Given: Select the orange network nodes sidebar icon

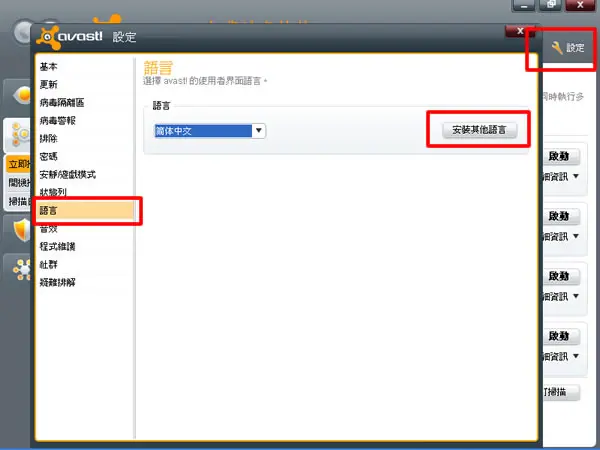Looking at the screenshot, I should point(21,269).
